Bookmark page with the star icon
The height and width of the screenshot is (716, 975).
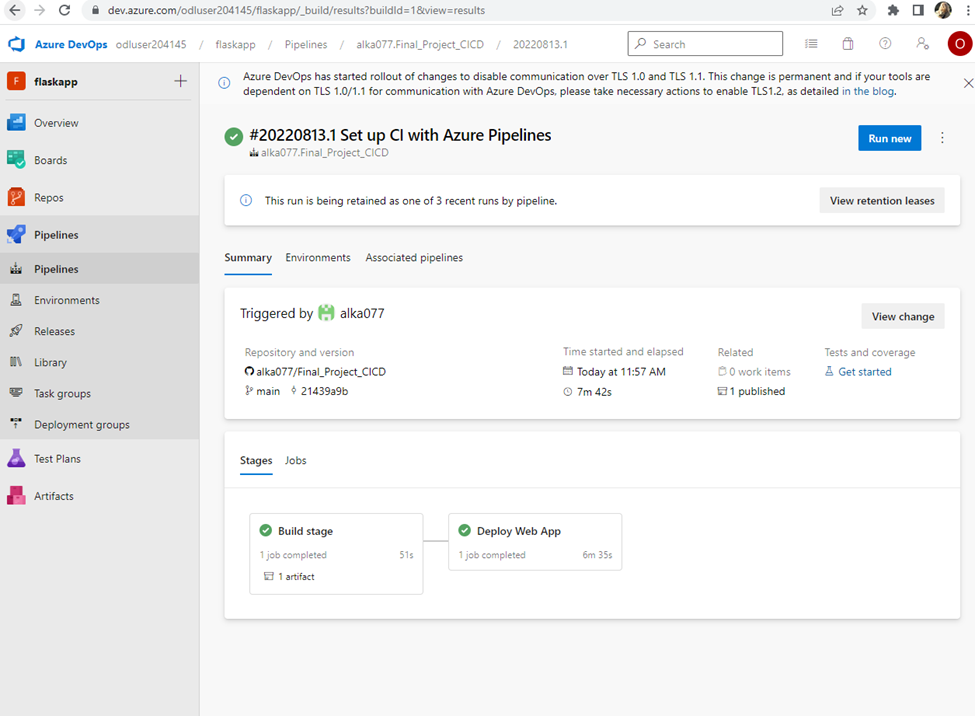pos(862,10)
